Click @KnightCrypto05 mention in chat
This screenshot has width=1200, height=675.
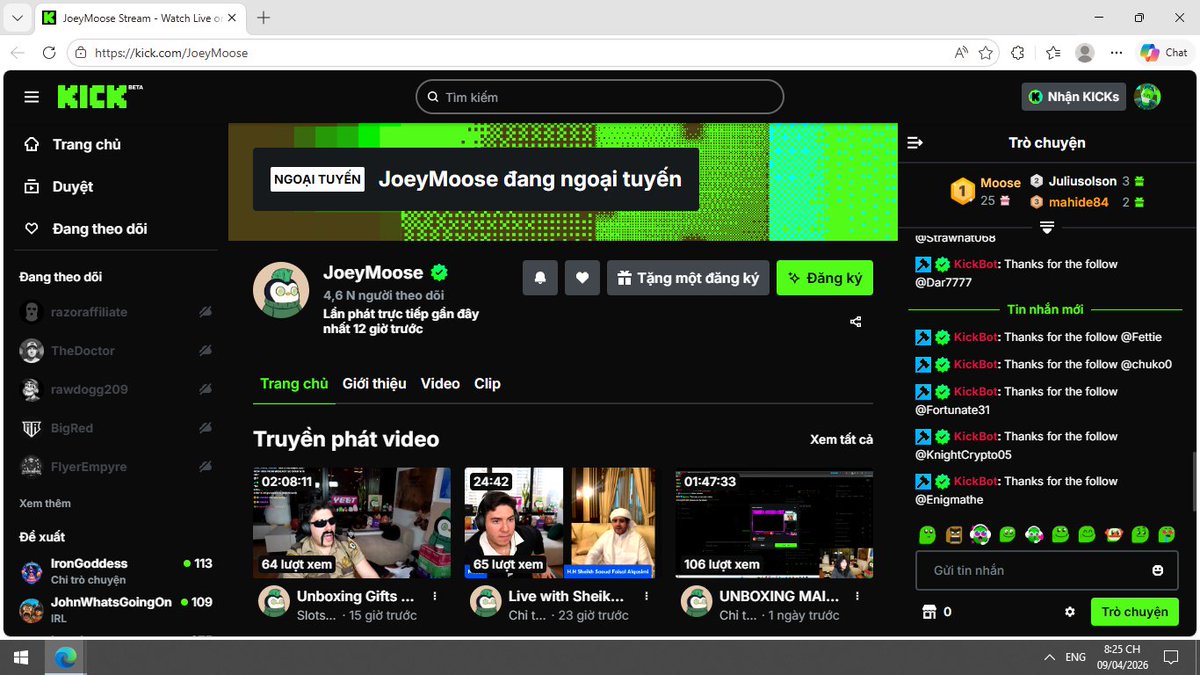[x=964, y=455]
